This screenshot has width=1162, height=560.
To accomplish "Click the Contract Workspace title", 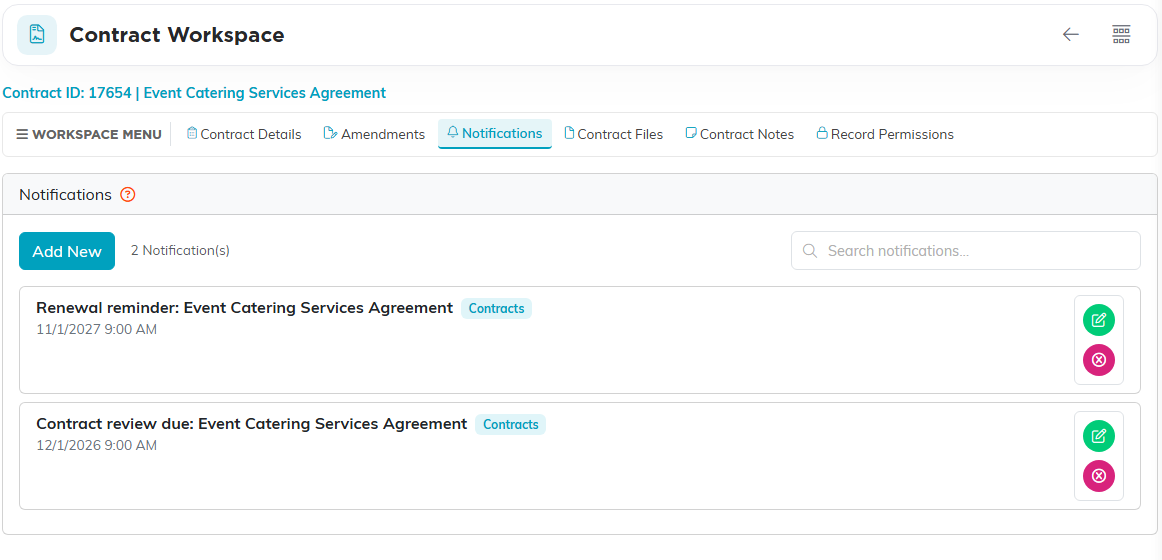I will point(177,35).
